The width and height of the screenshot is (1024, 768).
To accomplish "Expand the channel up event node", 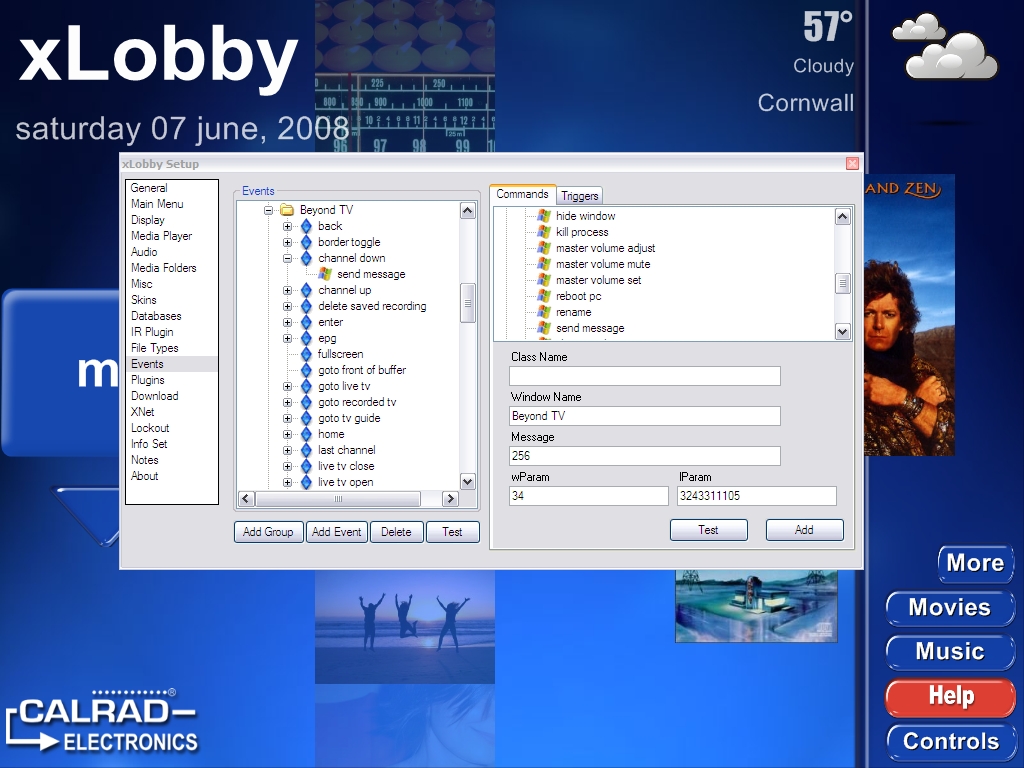I will 287,290.
